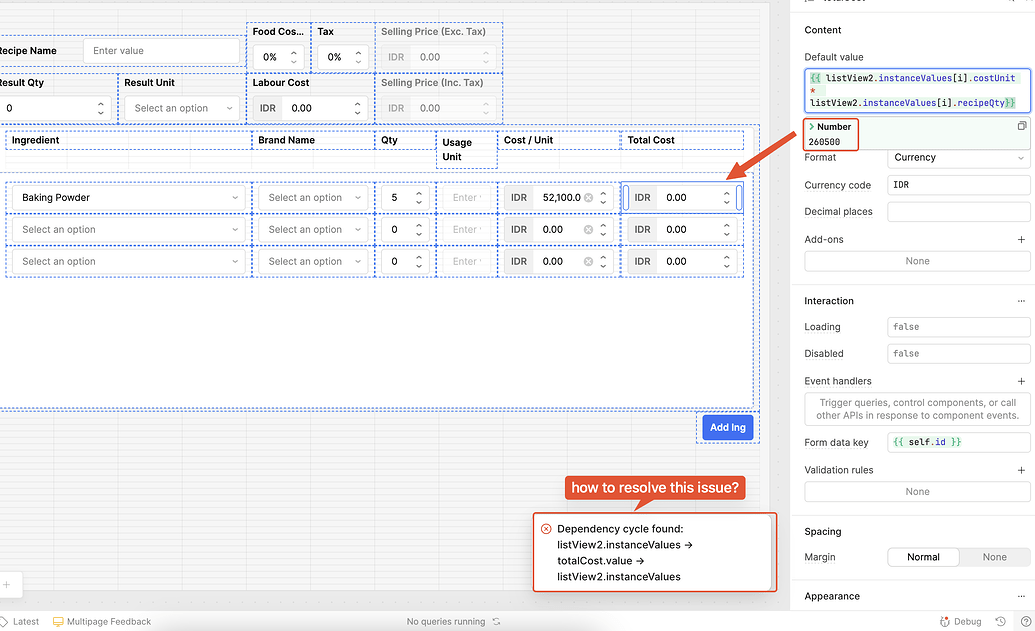
Task: Copy the evaluated Number preview value
Action: click(x=1022, y=126)
